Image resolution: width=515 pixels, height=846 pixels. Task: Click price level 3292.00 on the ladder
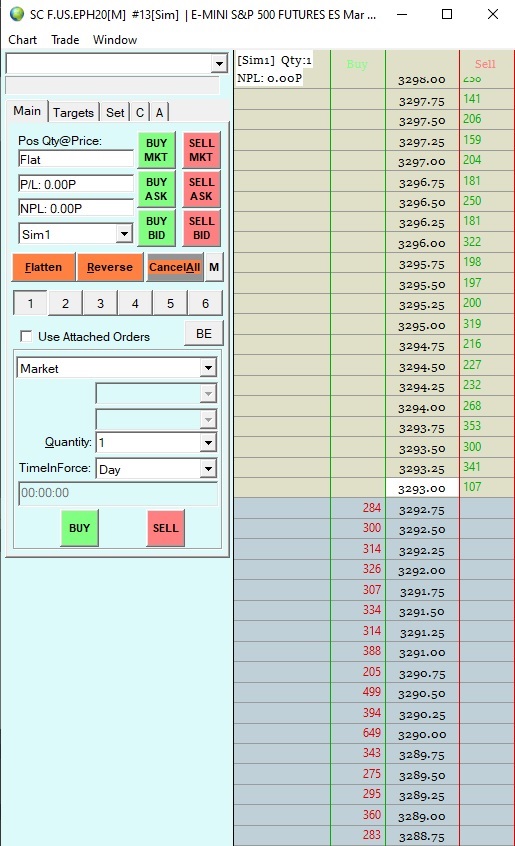[x=422, y=570]
